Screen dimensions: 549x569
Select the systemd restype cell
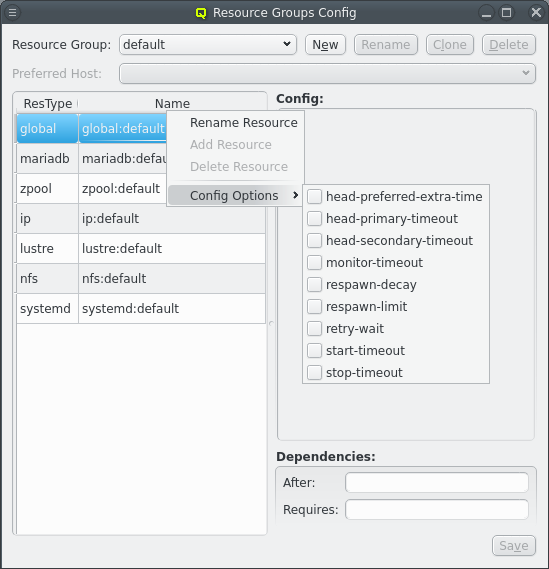48,309
